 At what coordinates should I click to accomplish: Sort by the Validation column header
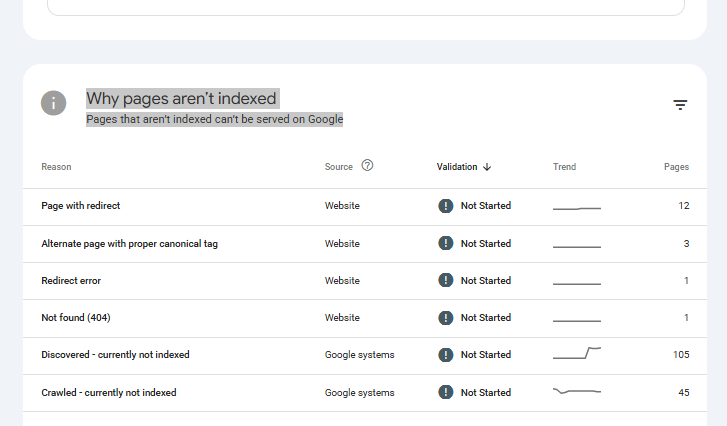457,167
